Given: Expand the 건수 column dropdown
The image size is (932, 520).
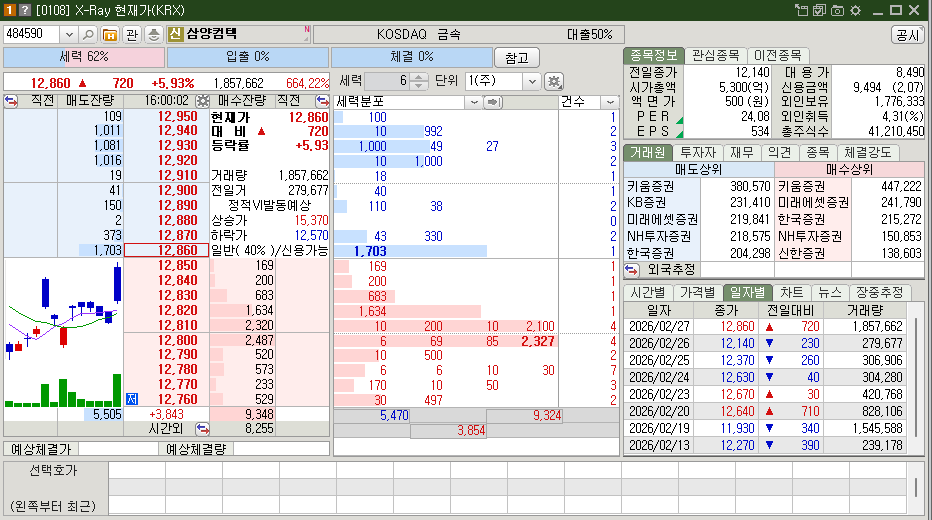Looking at the screenshot, I should click(x=610, y=102).
